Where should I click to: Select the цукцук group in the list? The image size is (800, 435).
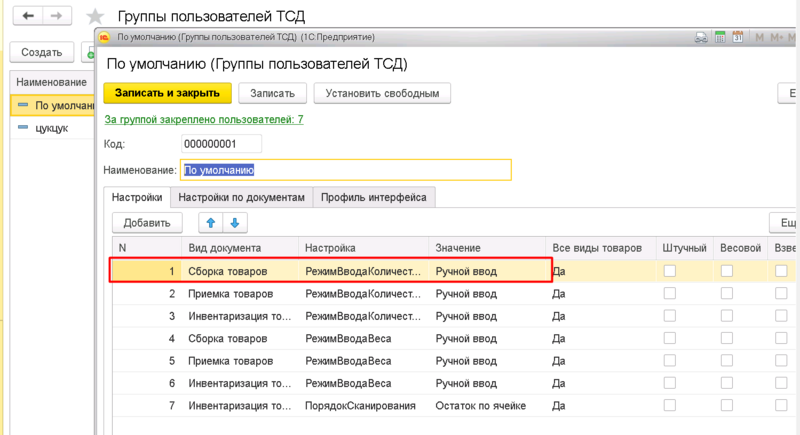coord(51,128)
